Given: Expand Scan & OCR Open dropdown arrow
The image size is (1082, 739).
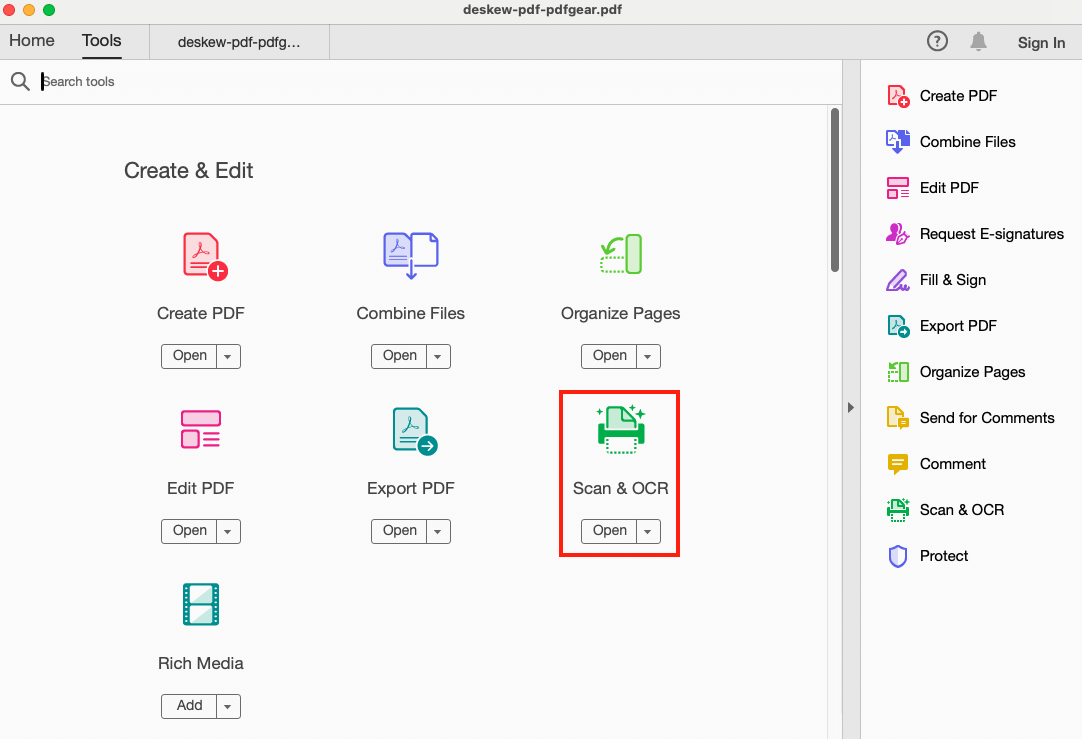Looking at the screenshot, I should (x=648, y=532).
